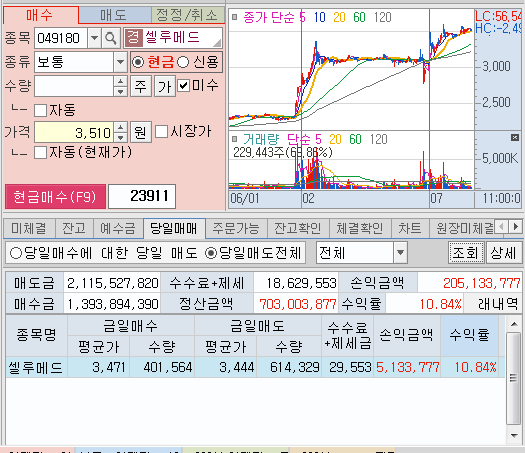Click the 가 quantity calculation button
The image size is (525, 453).
tap(164, 86)
